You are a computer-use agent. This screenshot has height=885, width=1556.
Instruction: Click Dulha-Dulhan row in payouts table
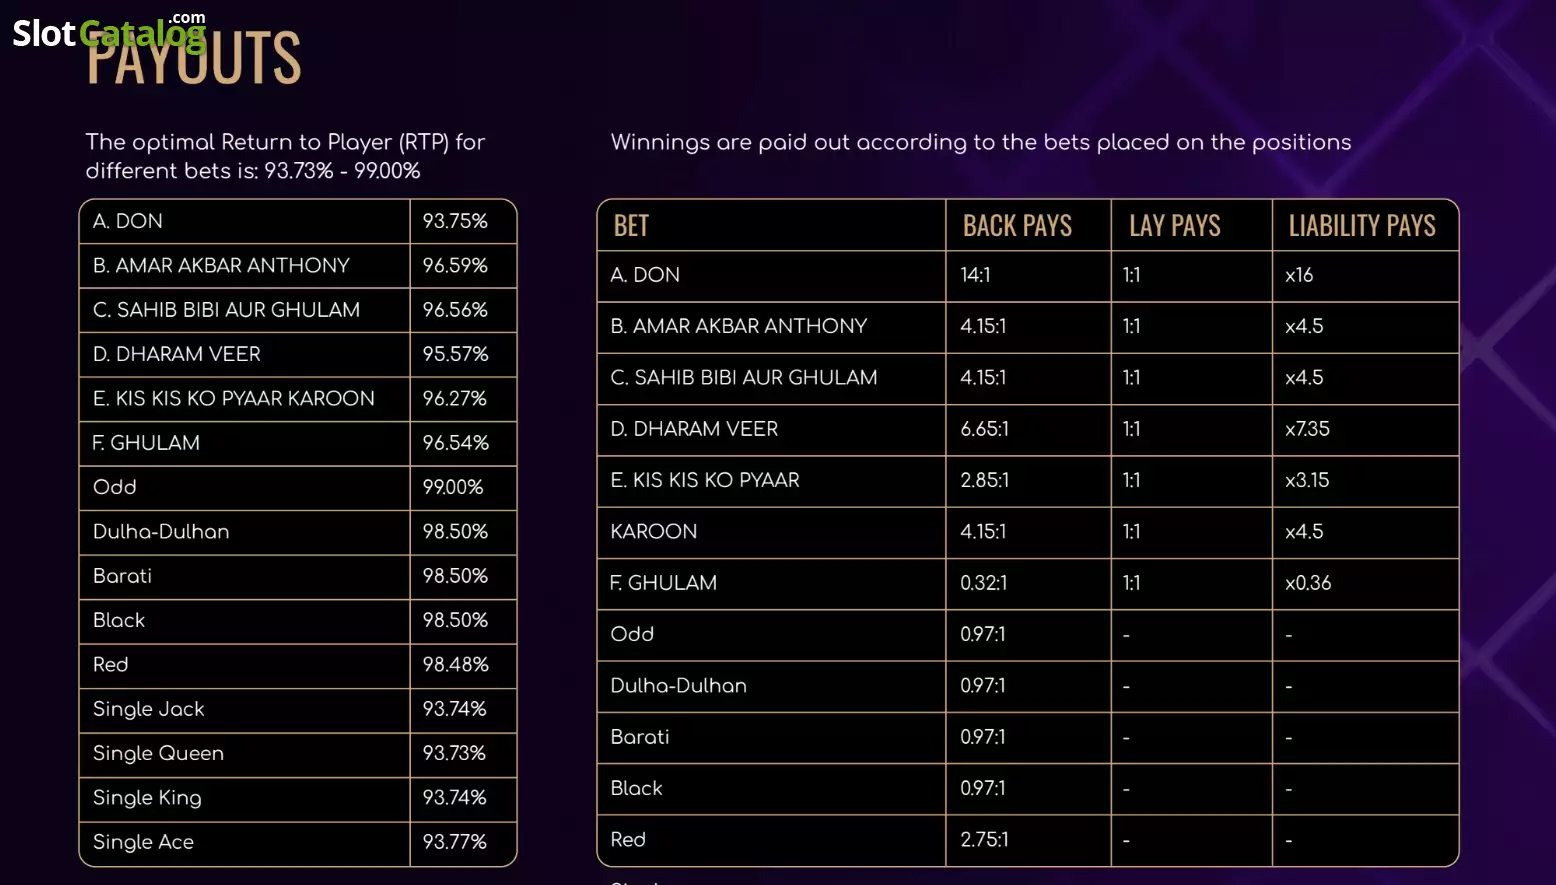tap(1028, 686)
